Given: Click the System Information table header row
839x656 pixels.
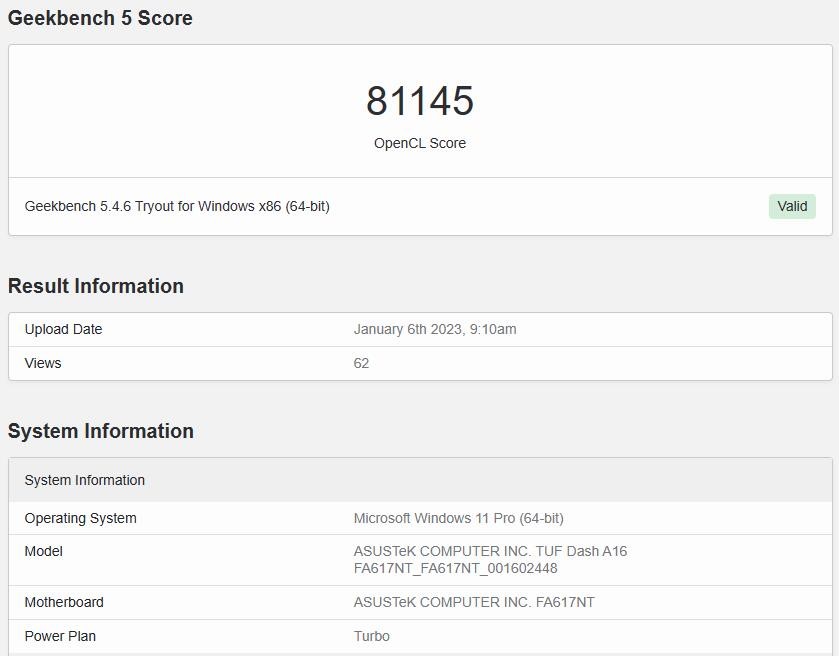Looking at the screenshot, I should tap(420, 480).
